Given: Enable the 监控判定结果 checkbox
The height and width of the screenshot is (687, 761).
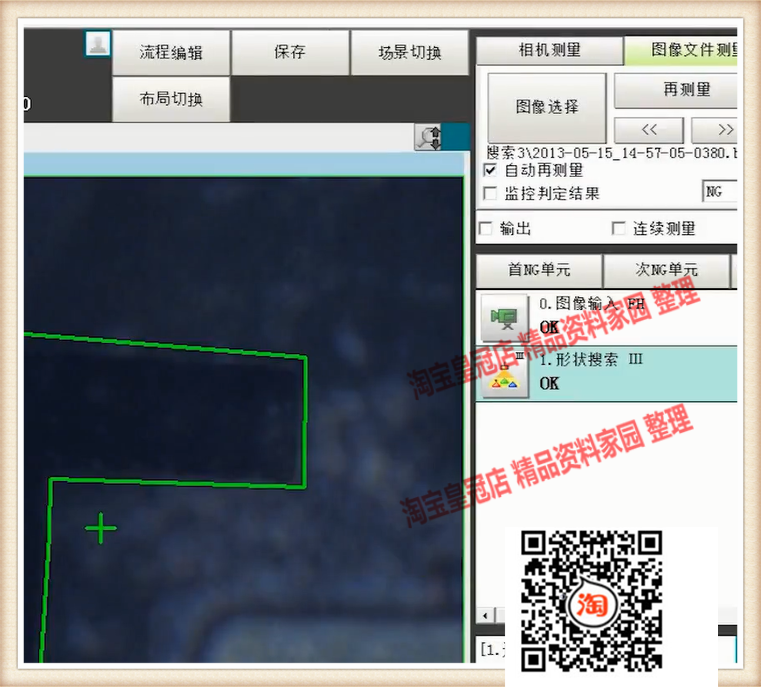Looking at the screenshot, I should click(x=490, y=194).
